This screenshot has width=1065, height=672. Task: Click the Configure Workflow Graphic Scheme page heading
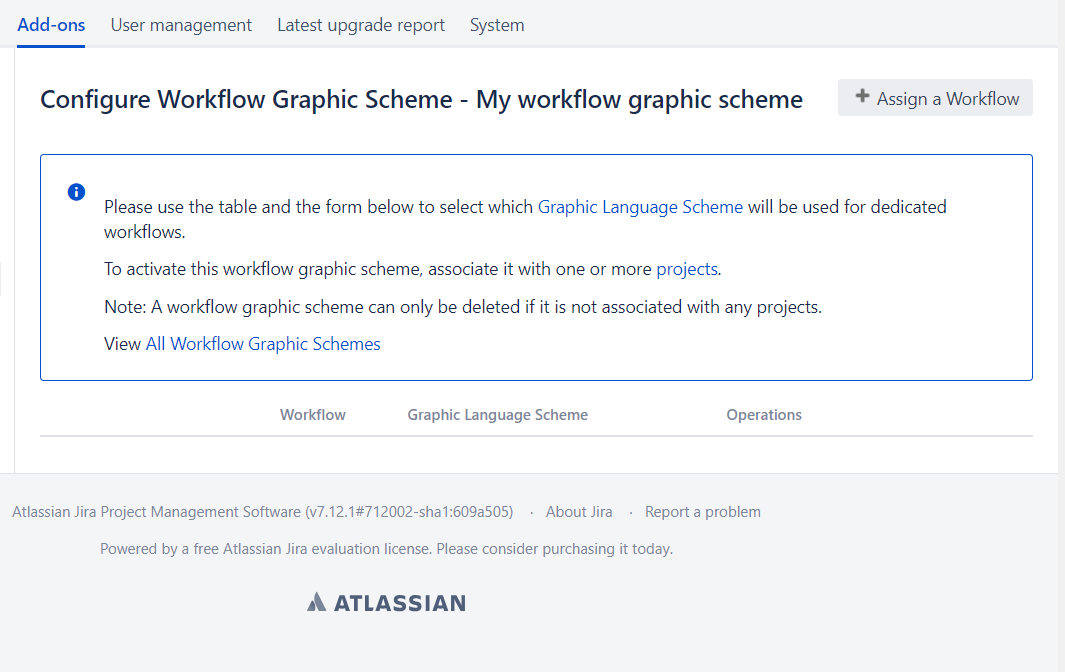click(x=421, y=99)
